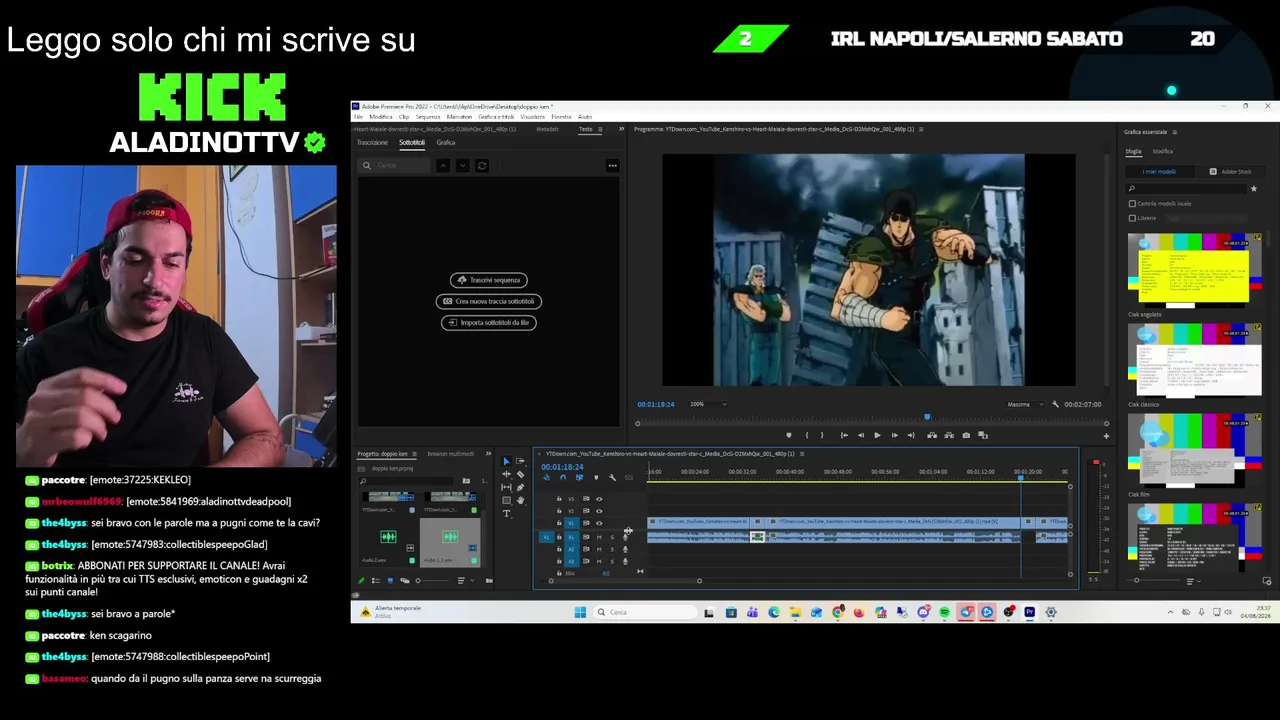Go to next search result in Testo panel
Image resolution: width=1280 pixels, height=720 pixels.
[x=462, y=165]
